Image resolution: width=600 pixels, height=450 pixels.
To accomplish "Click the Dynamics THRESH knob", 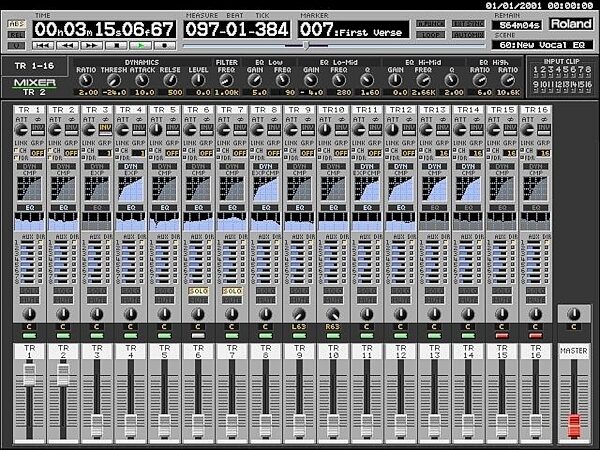I will pyautogui.click(x=114, y=80).
